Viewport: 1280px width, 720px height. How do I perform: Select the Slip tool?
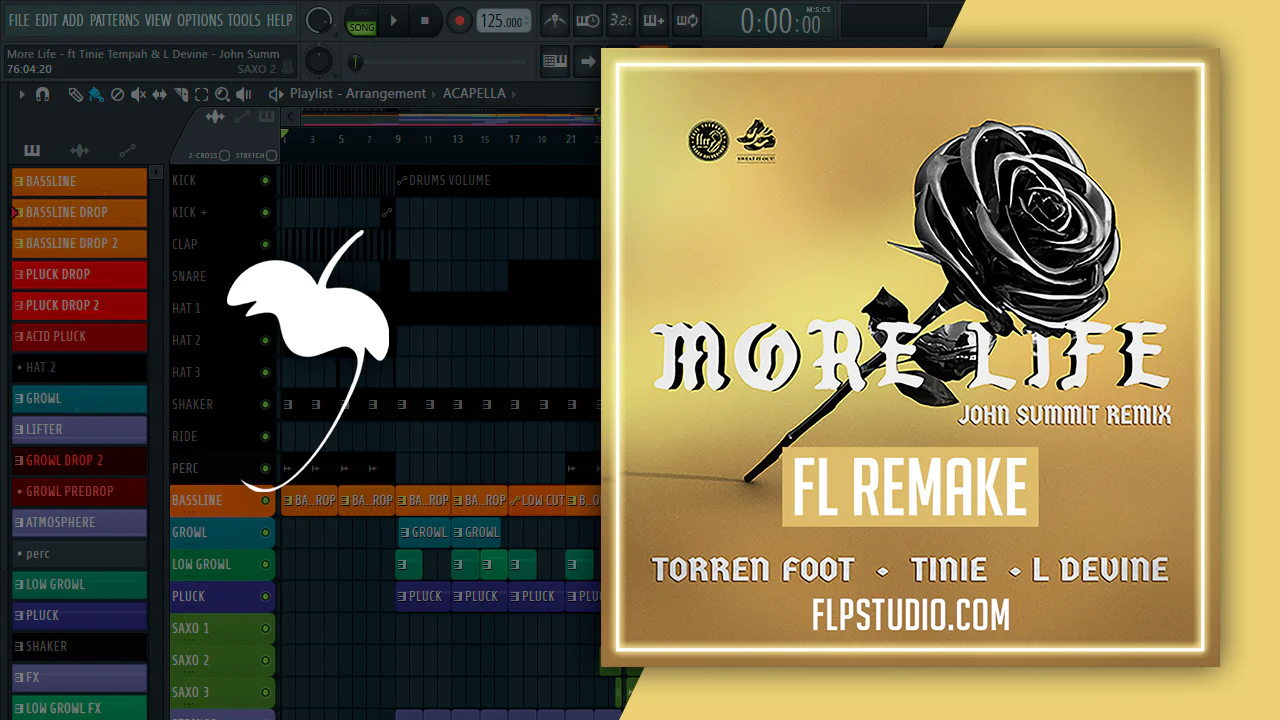[x=160, y=94]
